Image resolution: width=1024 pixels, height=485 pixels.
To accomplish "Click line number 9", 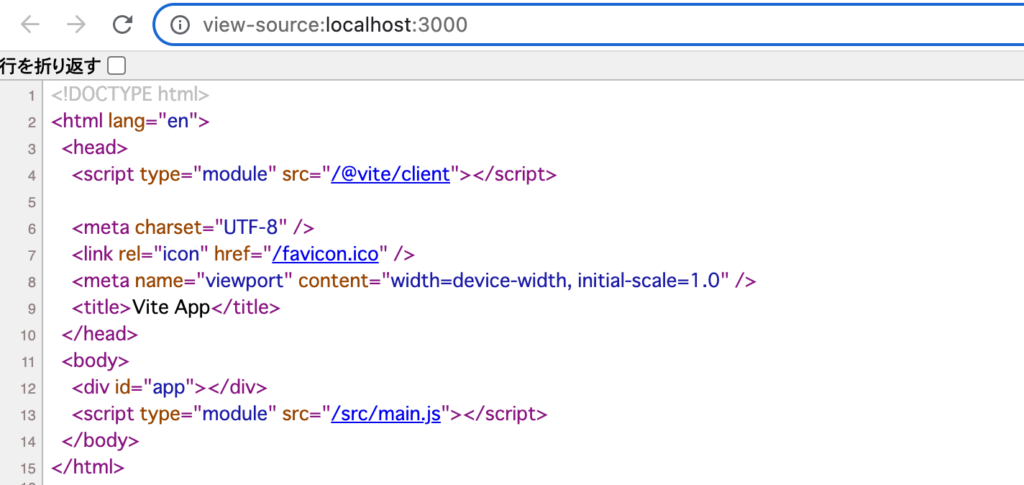I will (x=31, y=308).
